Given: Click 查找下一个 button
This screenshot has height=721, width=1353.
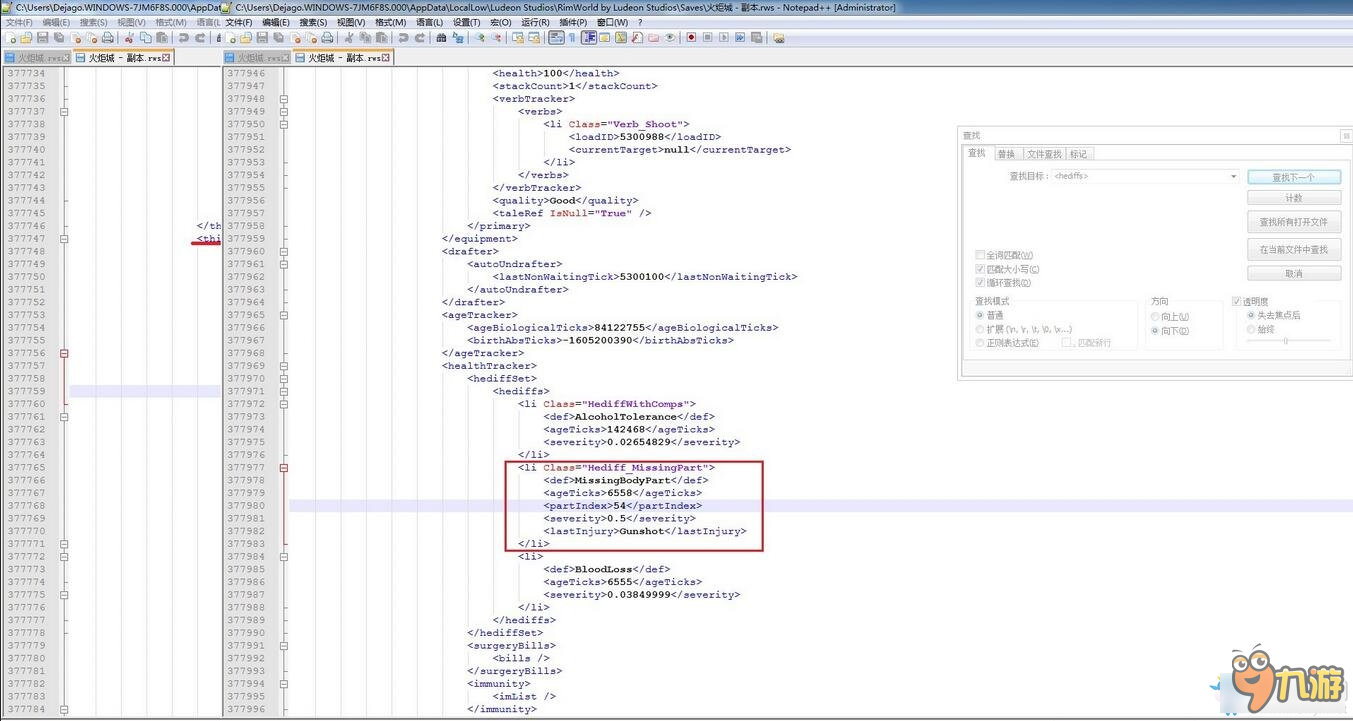Looking at the screenshot, I should point(1294,176).
